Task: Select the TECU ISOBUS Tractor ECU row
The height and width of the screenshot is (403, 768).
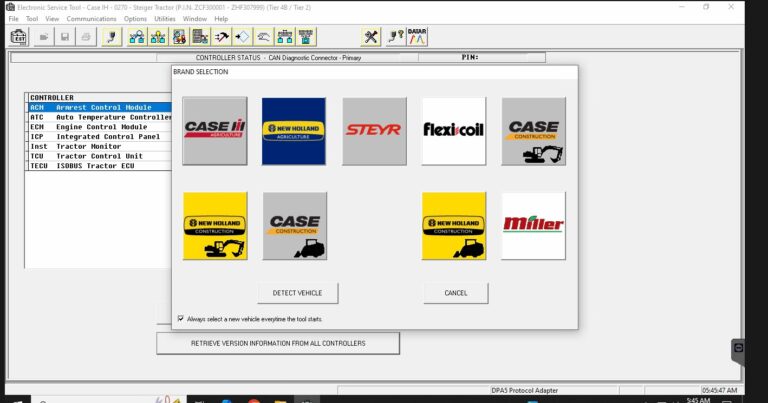Action: [99, 166]
